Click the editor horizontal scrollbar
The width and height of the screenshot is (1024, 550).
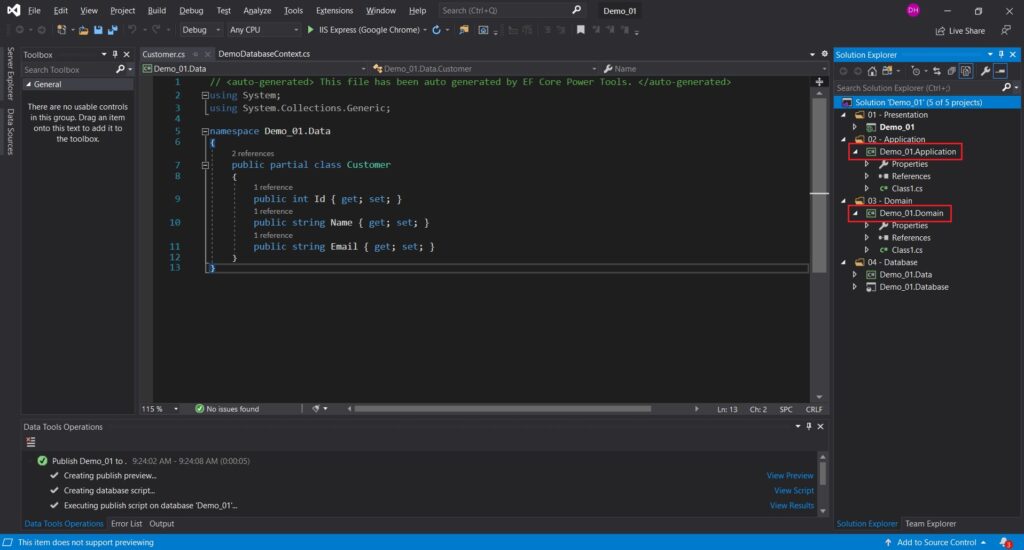tap(500, 409)
